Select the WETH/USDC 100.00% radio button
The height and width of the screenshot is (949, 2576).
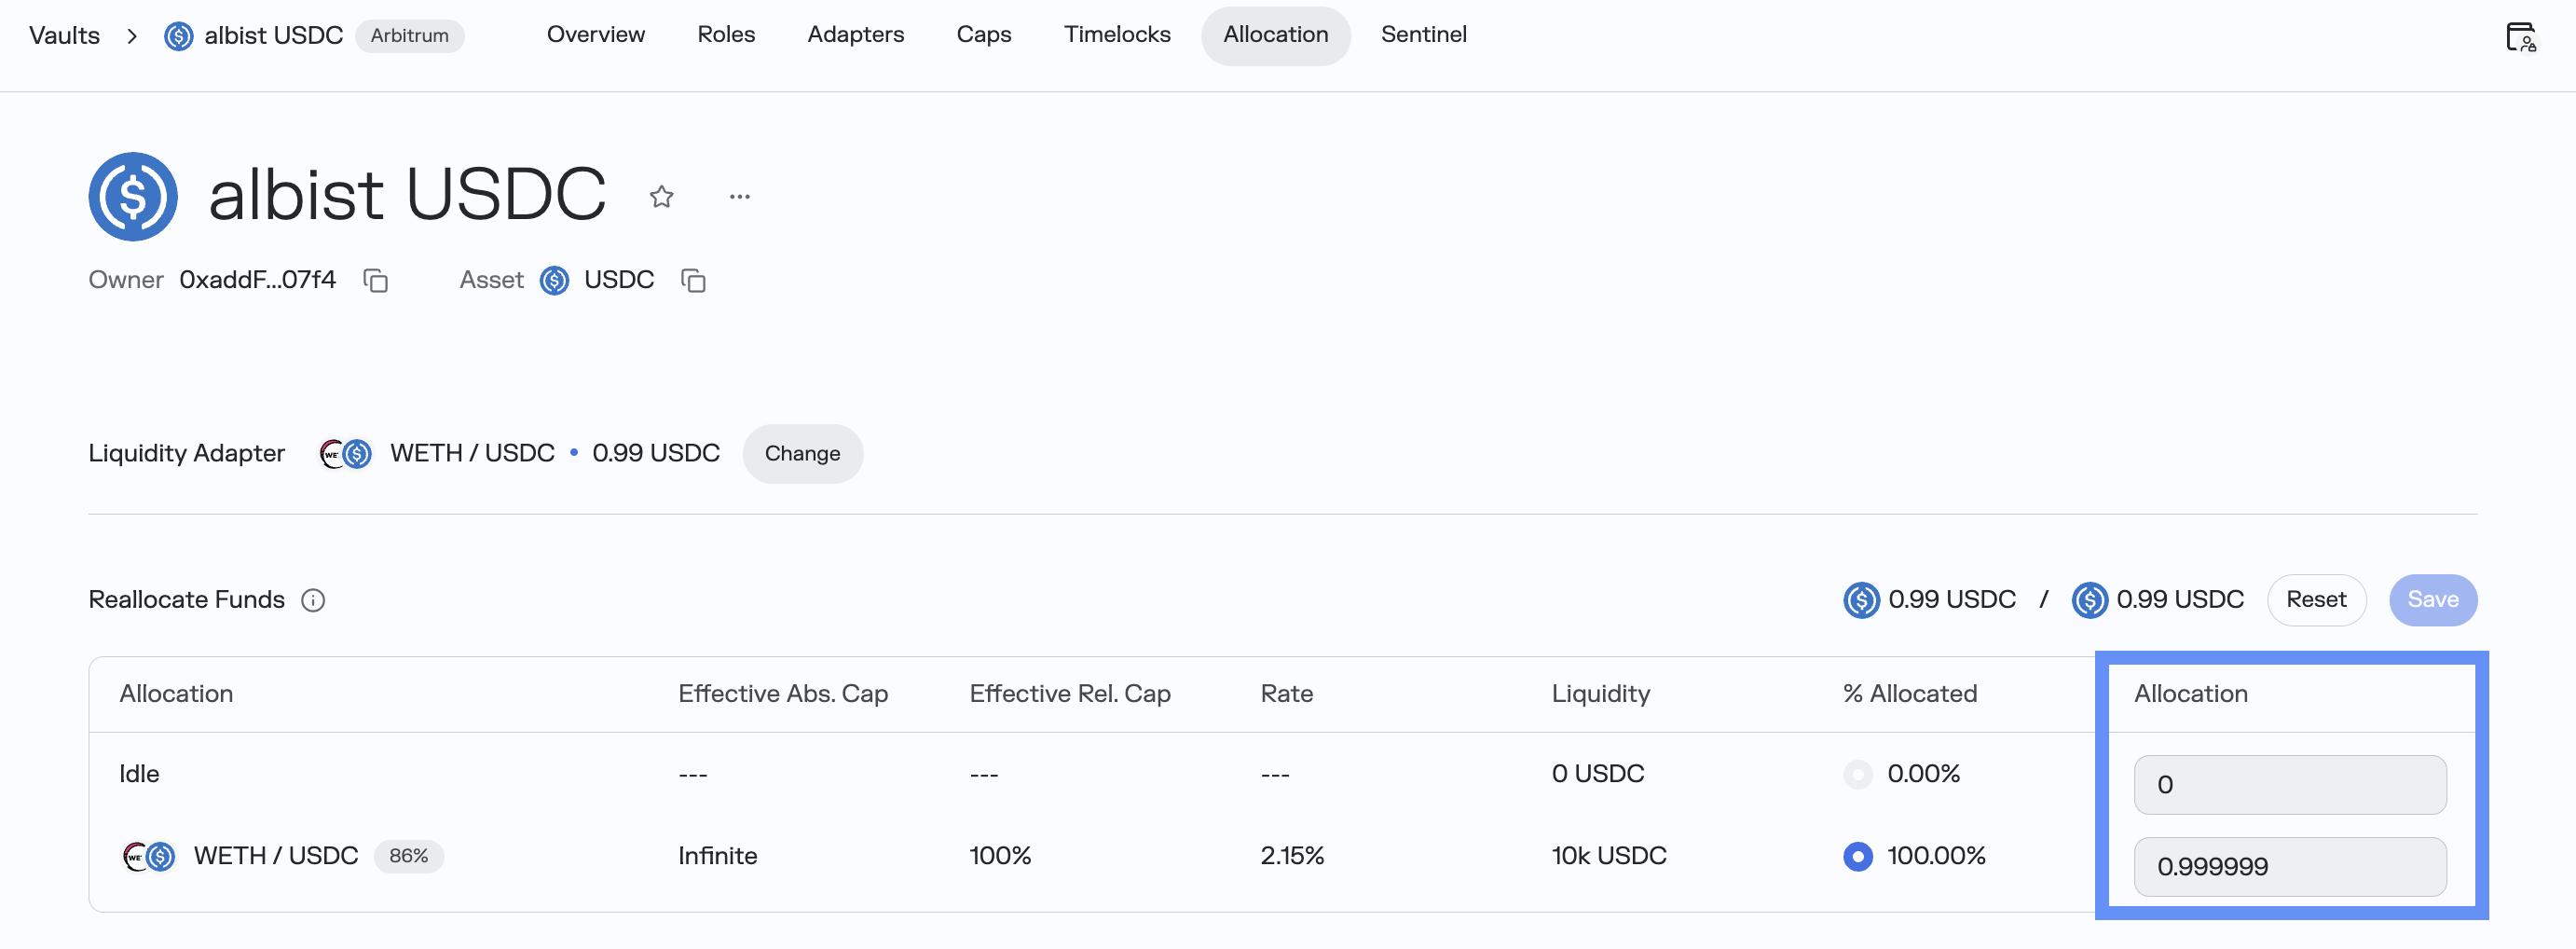[x=1857, y=856]
